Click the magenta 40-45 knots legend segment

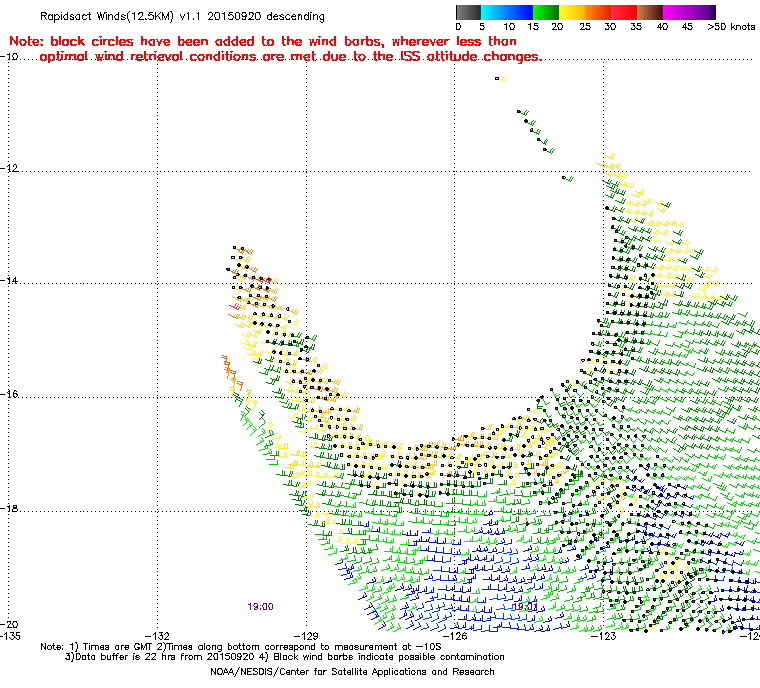point(676,12)
